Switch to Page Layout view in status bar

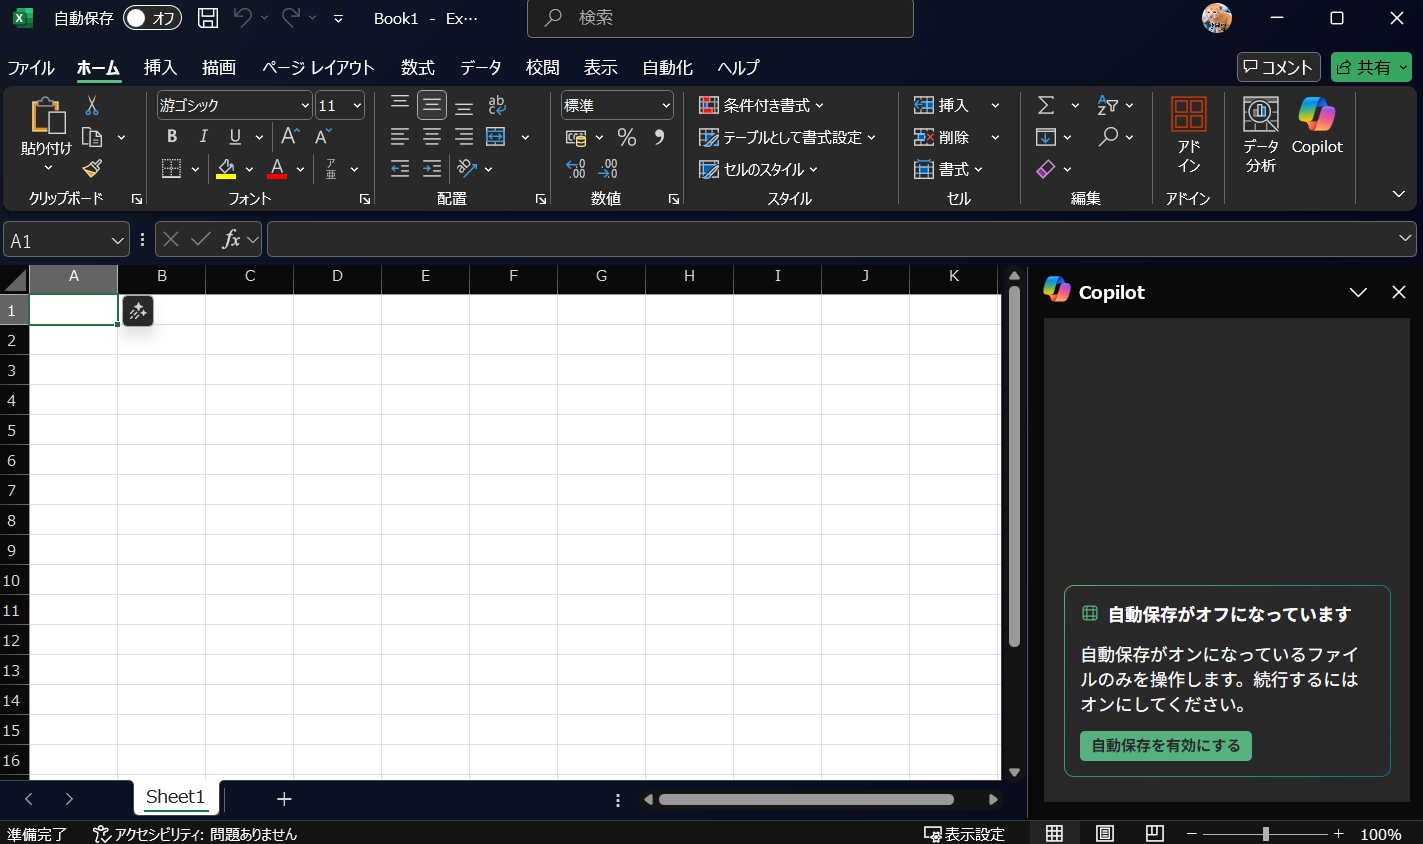(1105, 833)
